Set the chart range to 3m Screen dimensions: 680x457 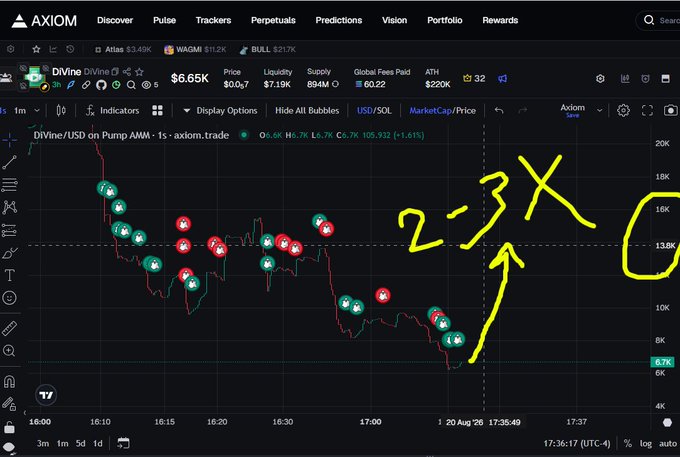tap(42, 444)
